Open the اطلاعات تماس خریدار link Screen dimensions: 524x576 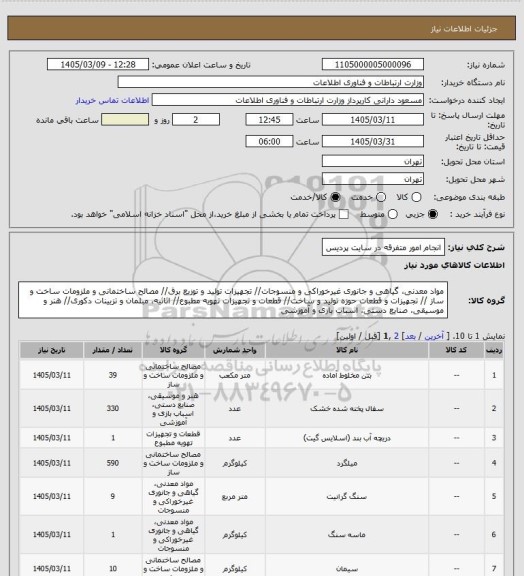tap(112, 100)
